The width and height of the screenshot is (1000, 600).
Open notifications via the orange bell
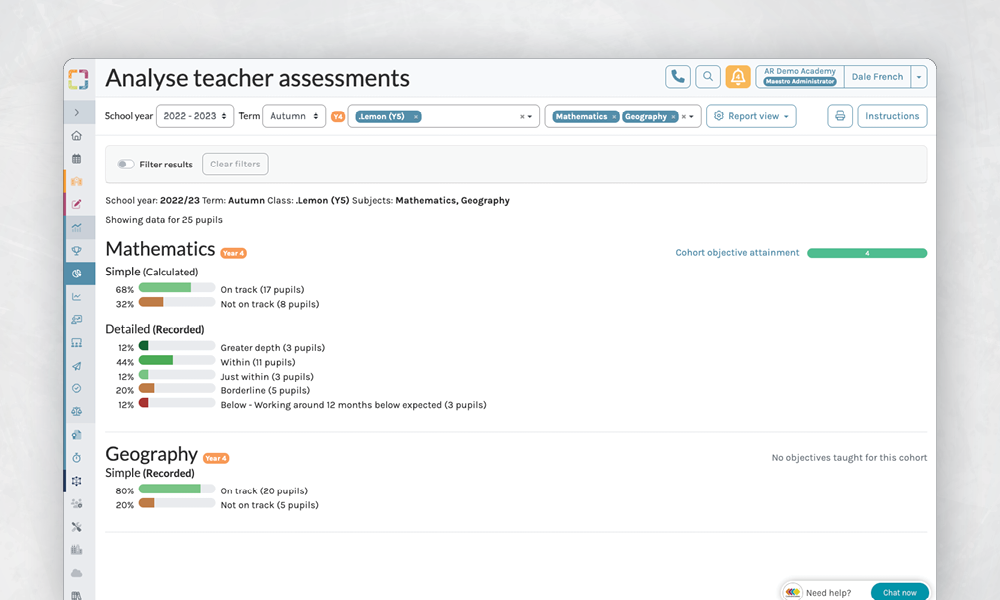(738, 77)
